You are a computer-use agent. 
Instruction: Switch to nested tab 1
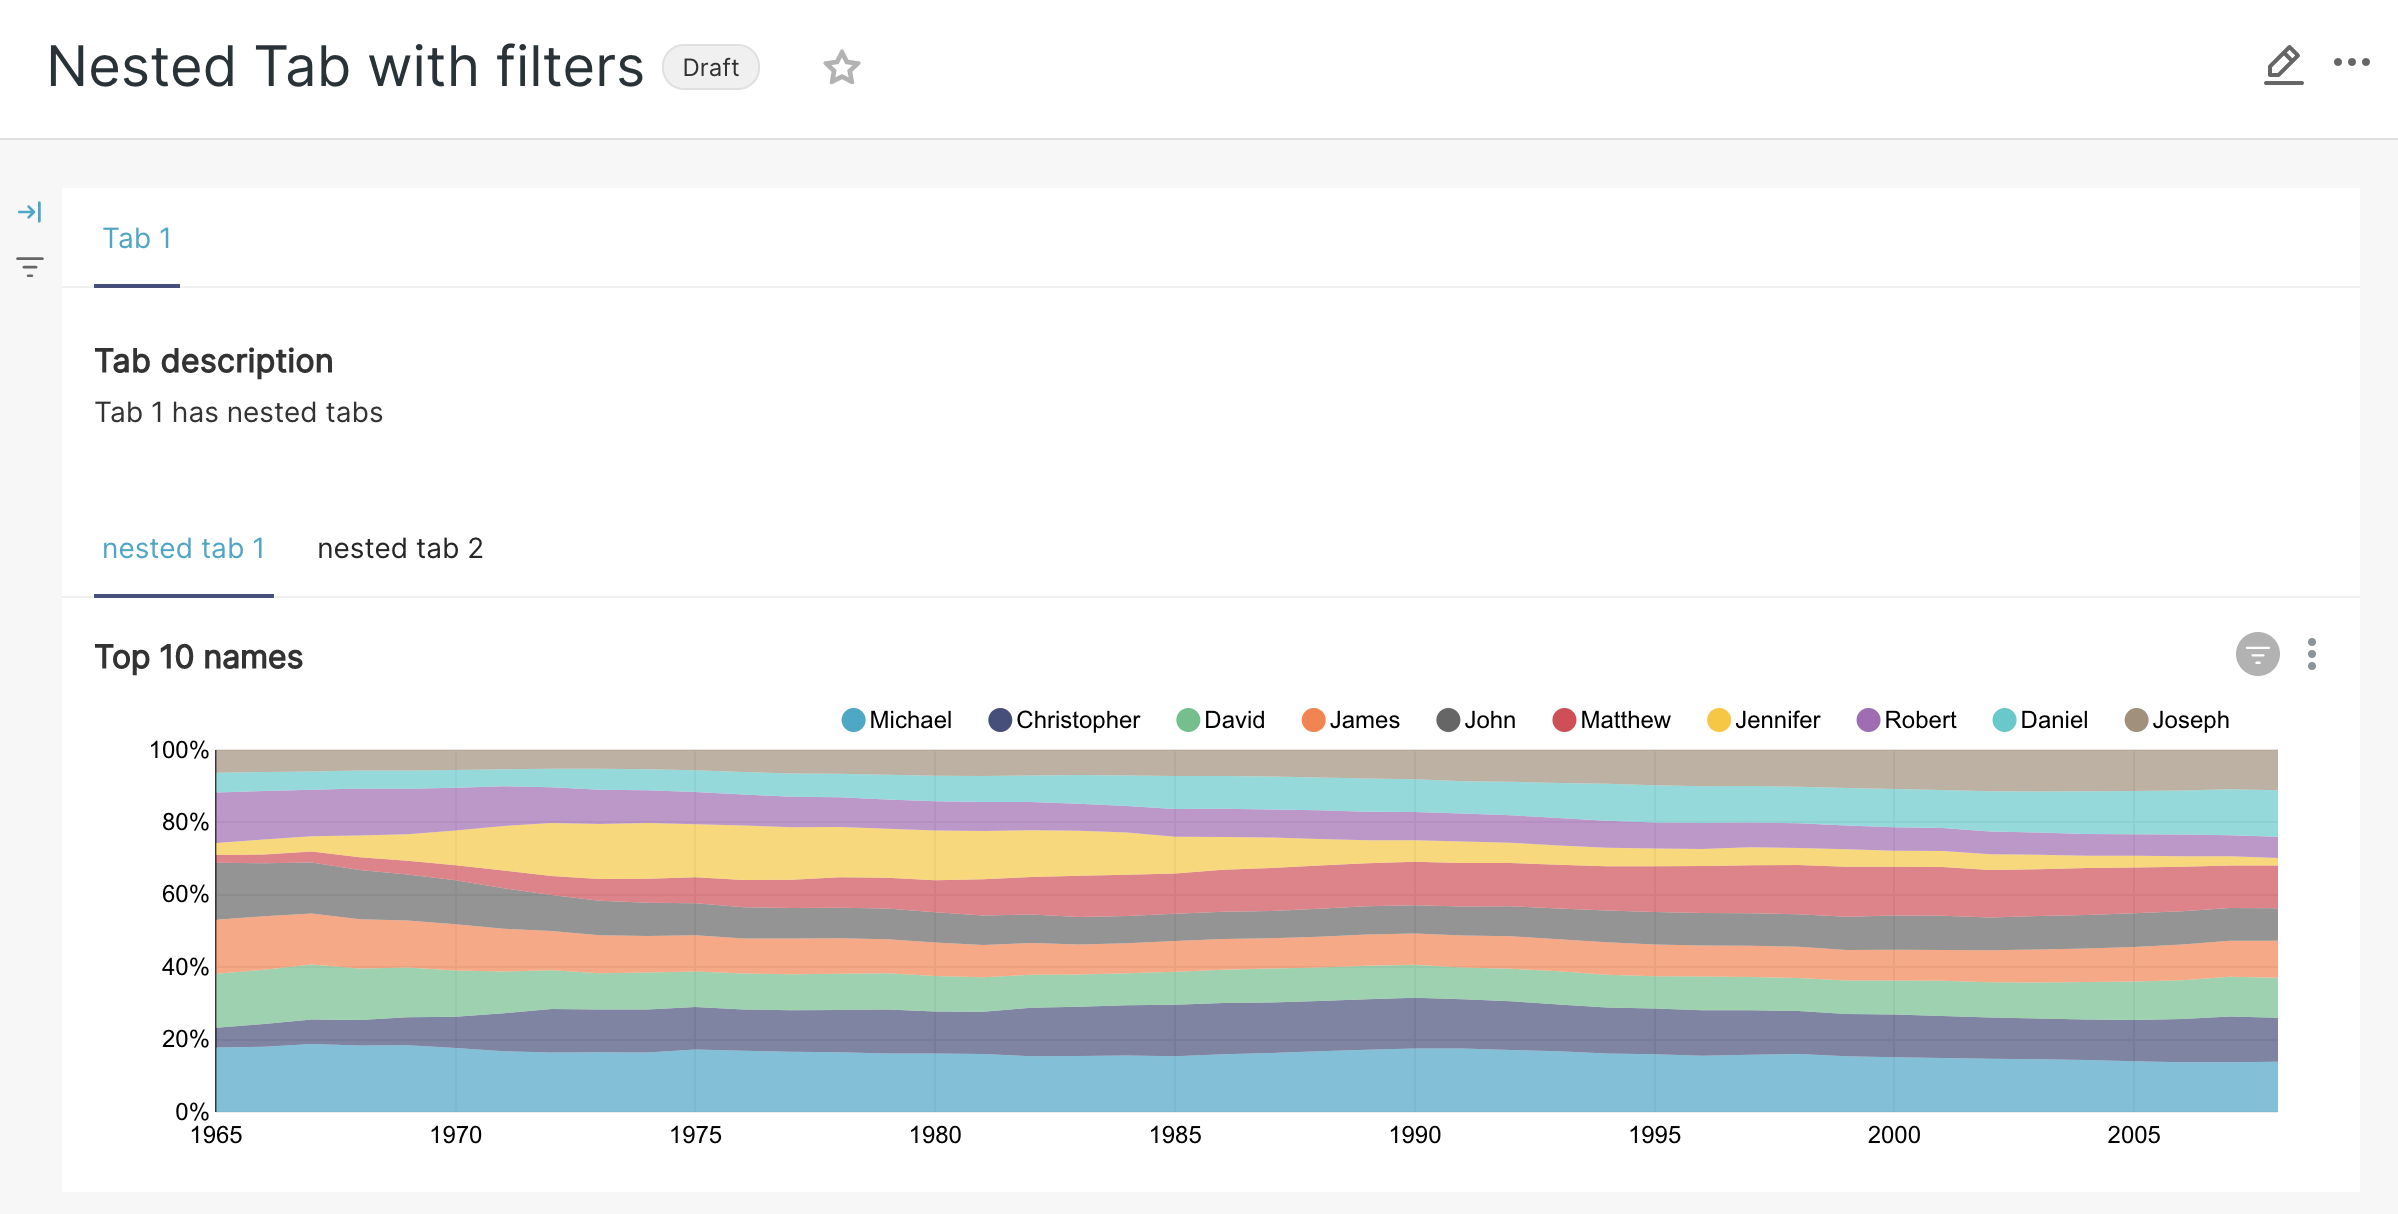tap(184, 549)
